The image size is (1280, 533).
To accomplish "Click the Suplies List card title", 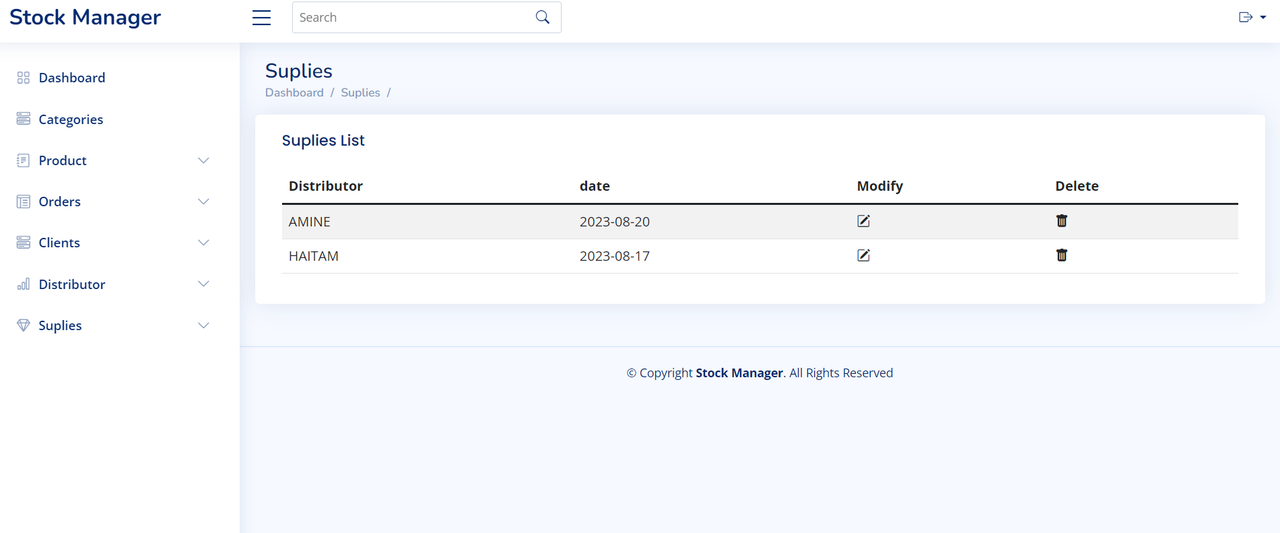I will click(323, 141).
